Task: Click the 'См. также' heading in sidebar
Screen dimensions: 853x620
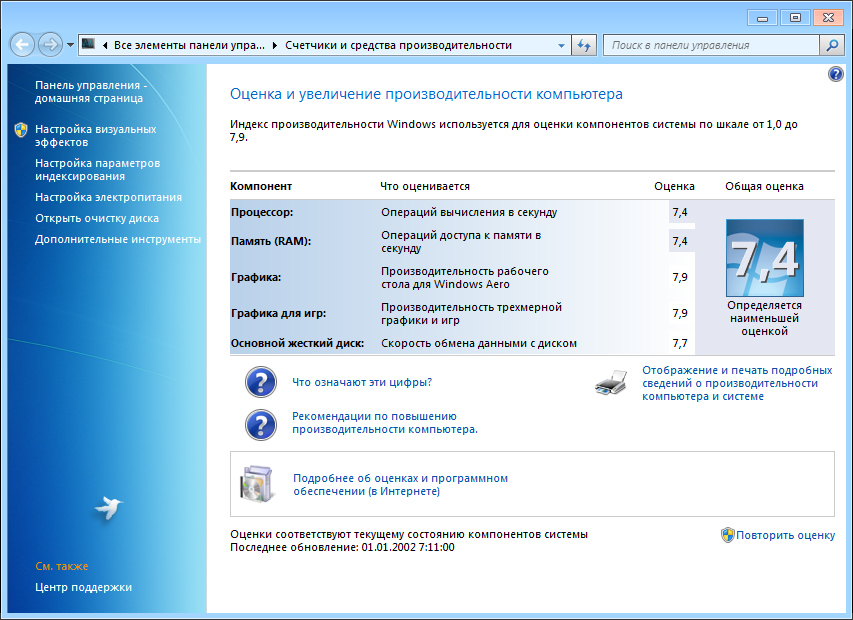Action: click(61, 566)
